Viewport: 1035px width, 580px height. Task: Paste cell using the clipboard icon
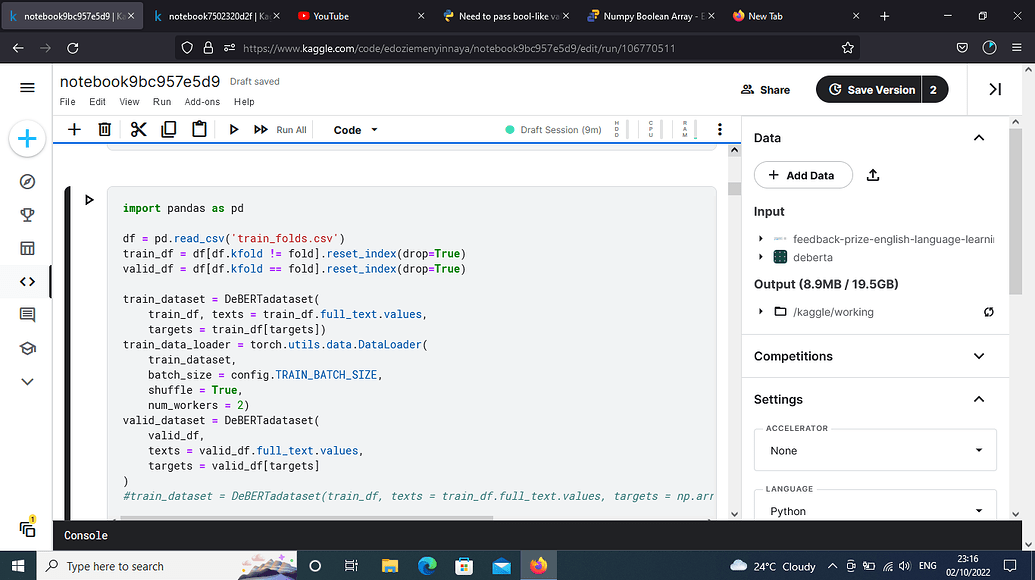199,129
